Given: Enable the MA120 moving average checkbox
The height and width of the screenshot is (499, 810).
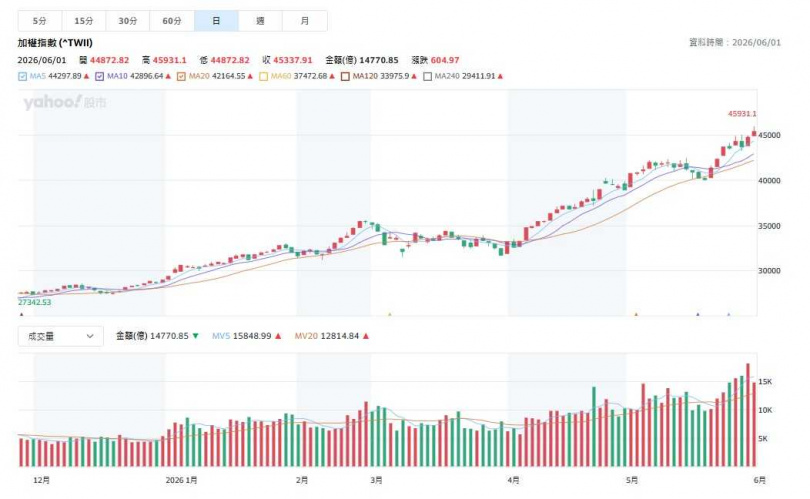Looking at the screenshot, I should point(346,76).
